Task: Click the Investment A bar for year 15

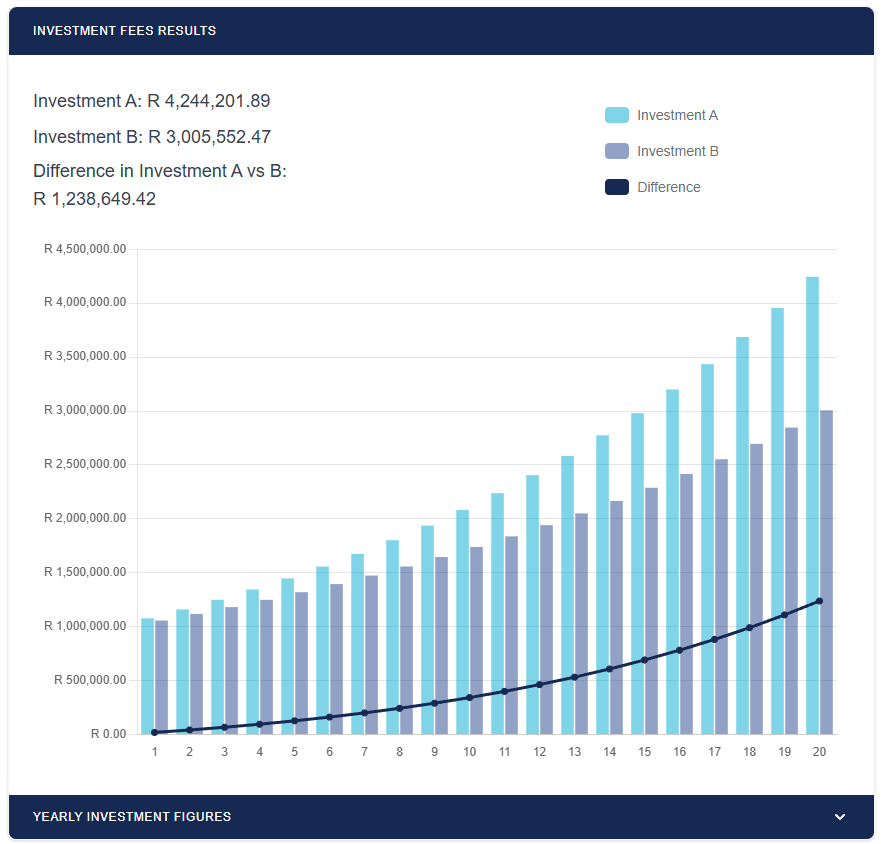Action: [x=637, y=573]
